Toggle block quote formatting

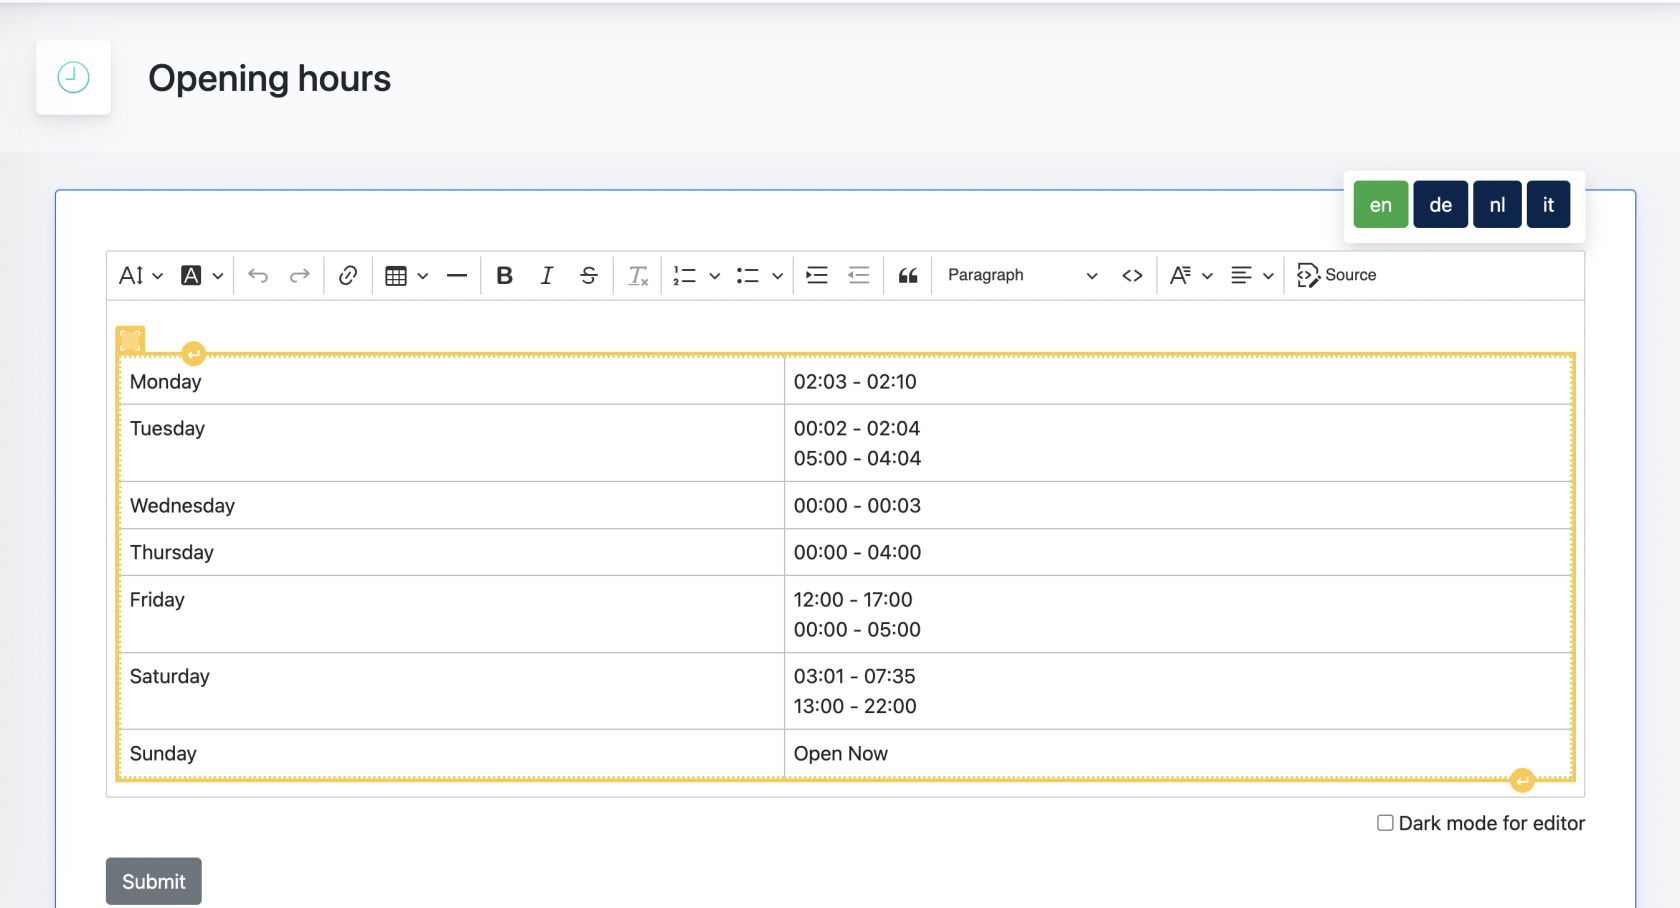[908, 275]
